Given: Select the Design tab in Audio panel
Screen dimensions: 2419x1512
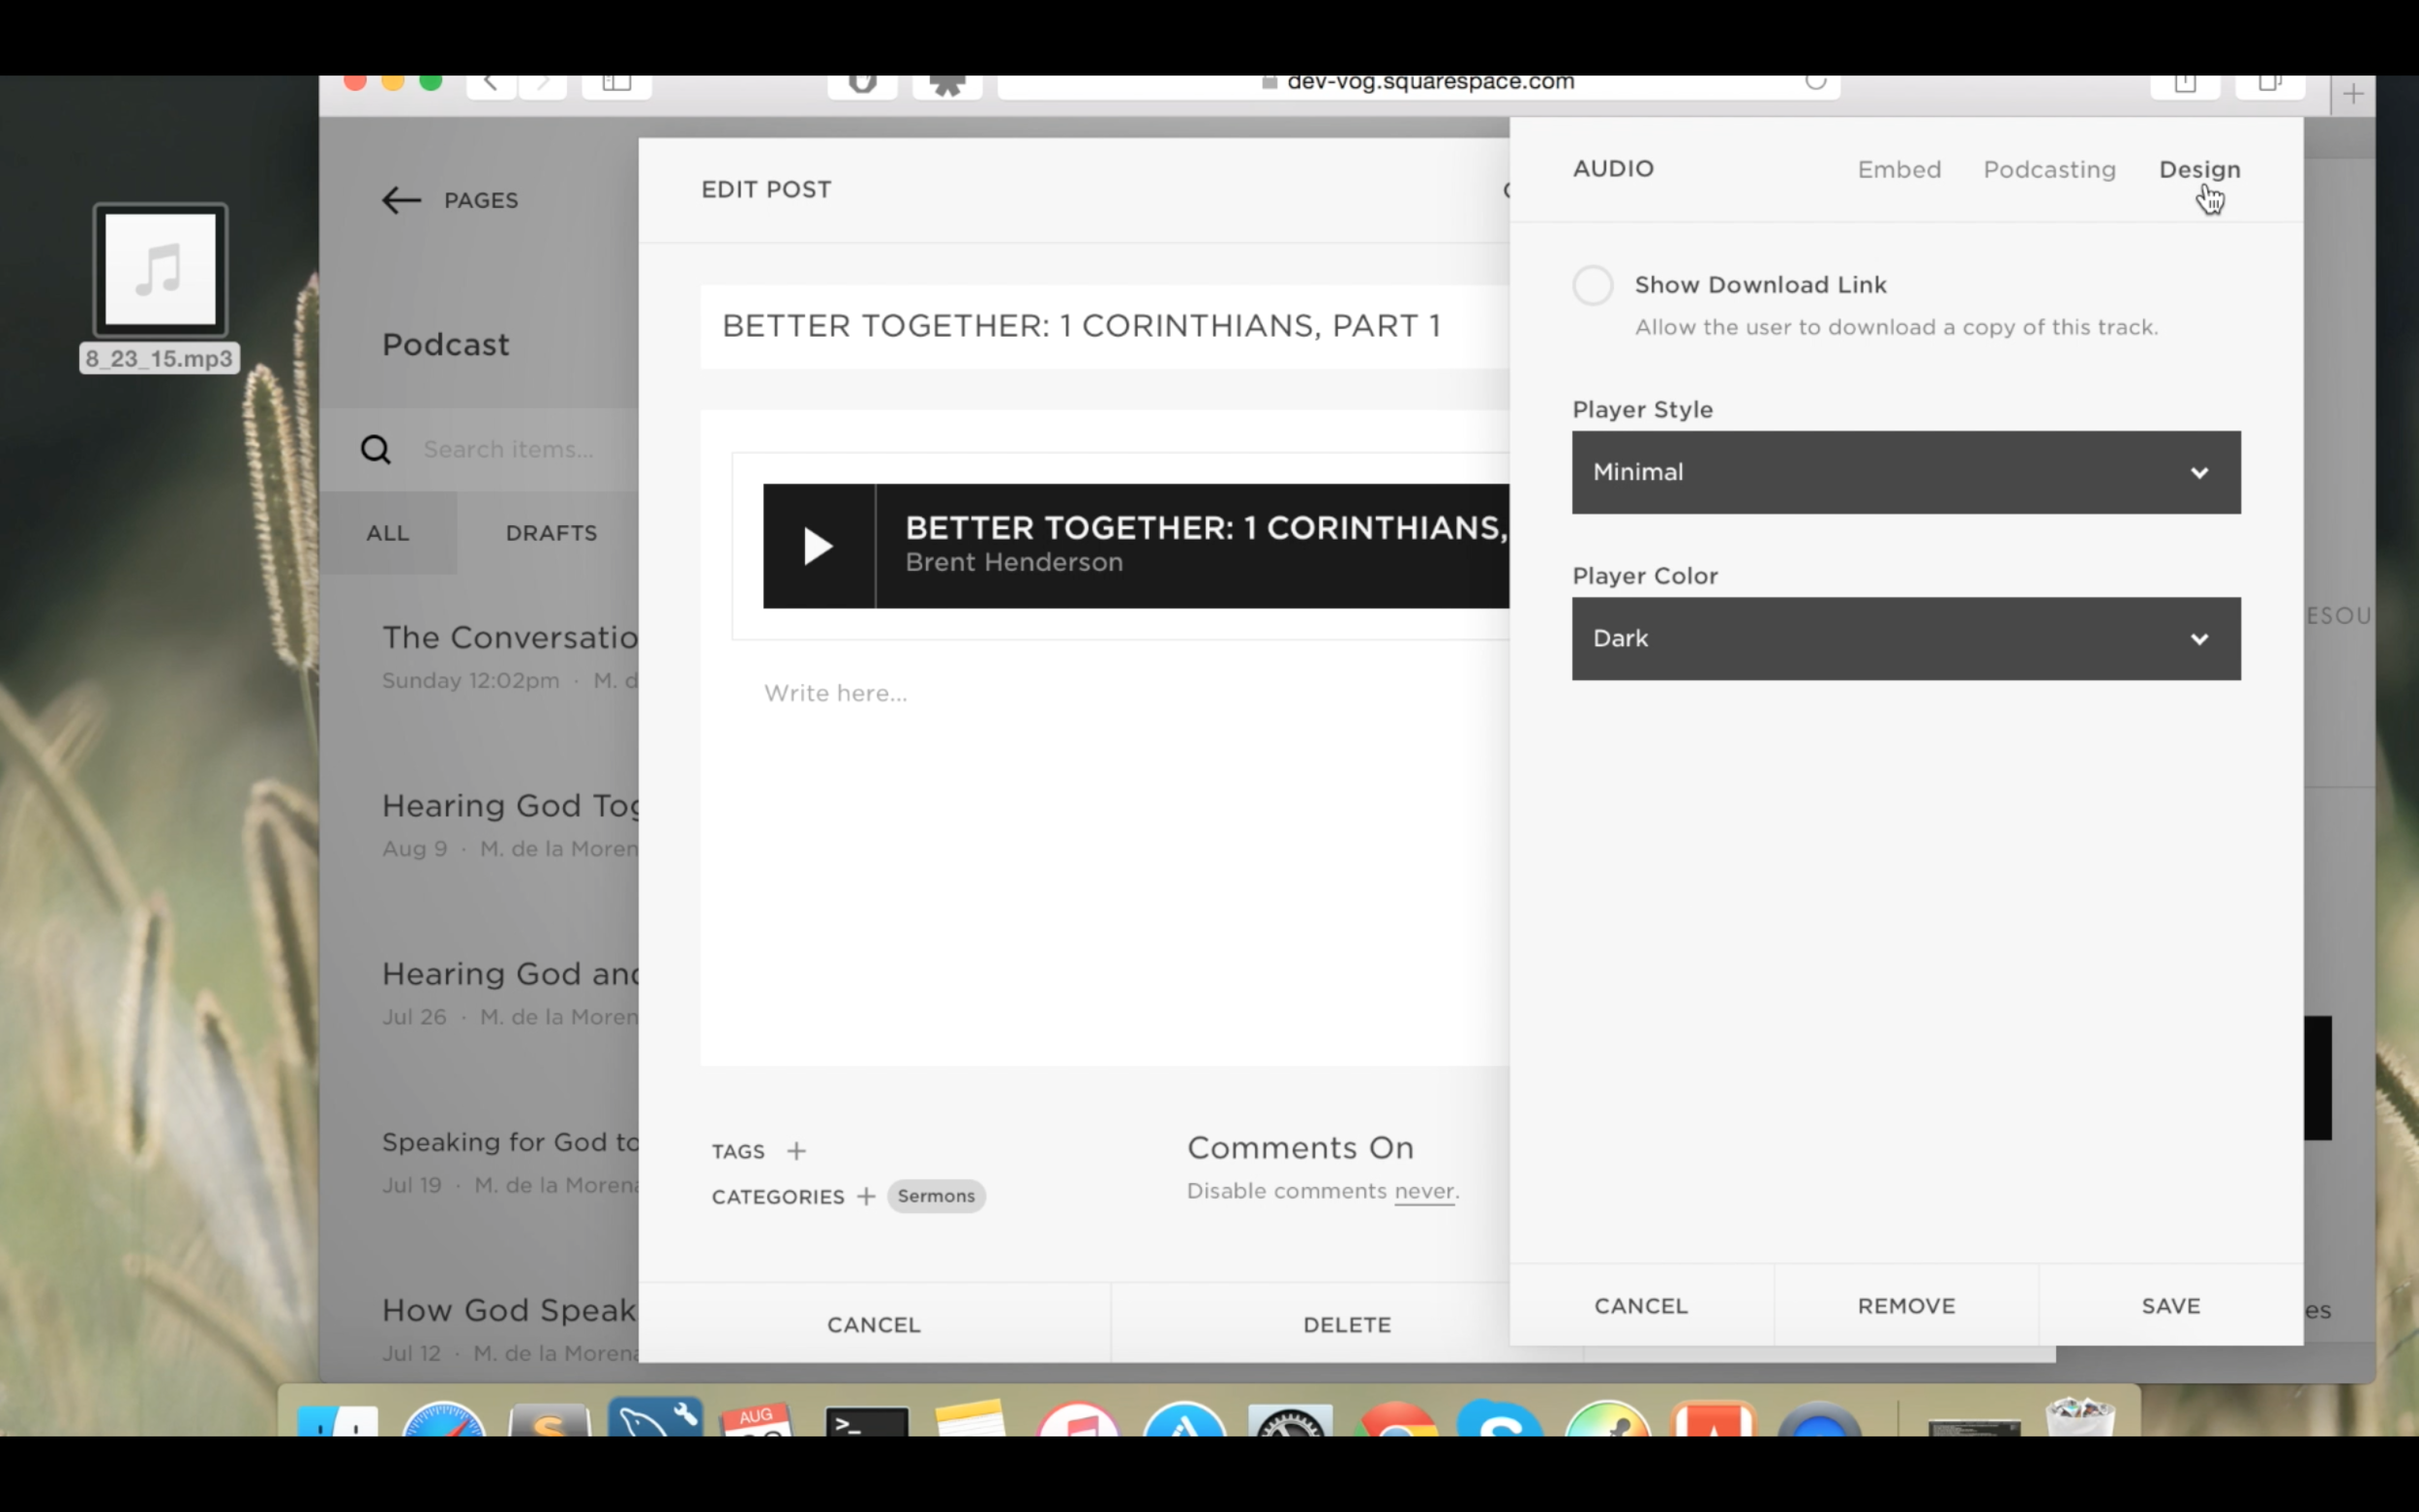Looking at the screenshot, I should [2199, 170].
